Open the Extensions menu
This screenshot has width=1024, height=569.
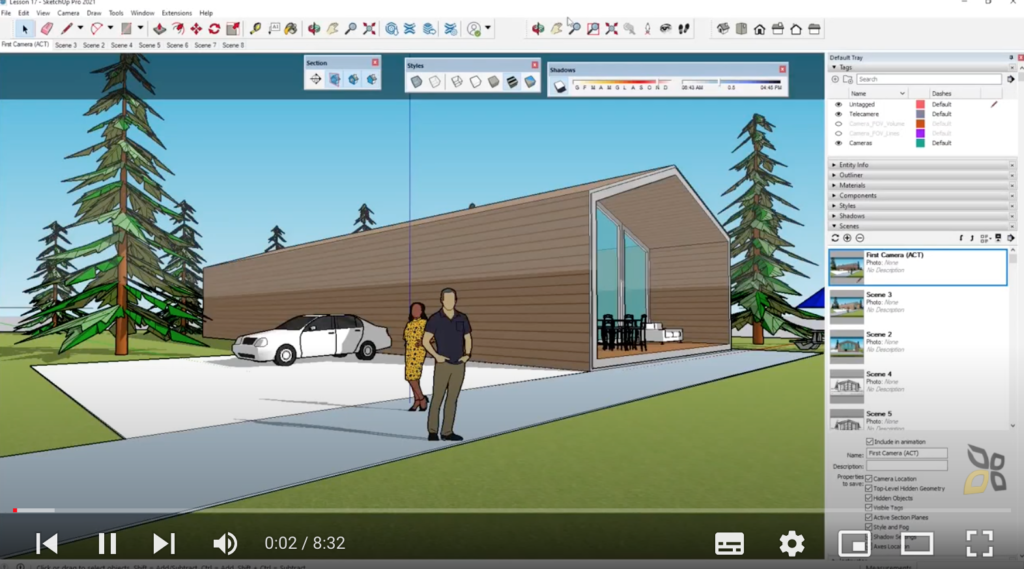(x=177, y=13)
